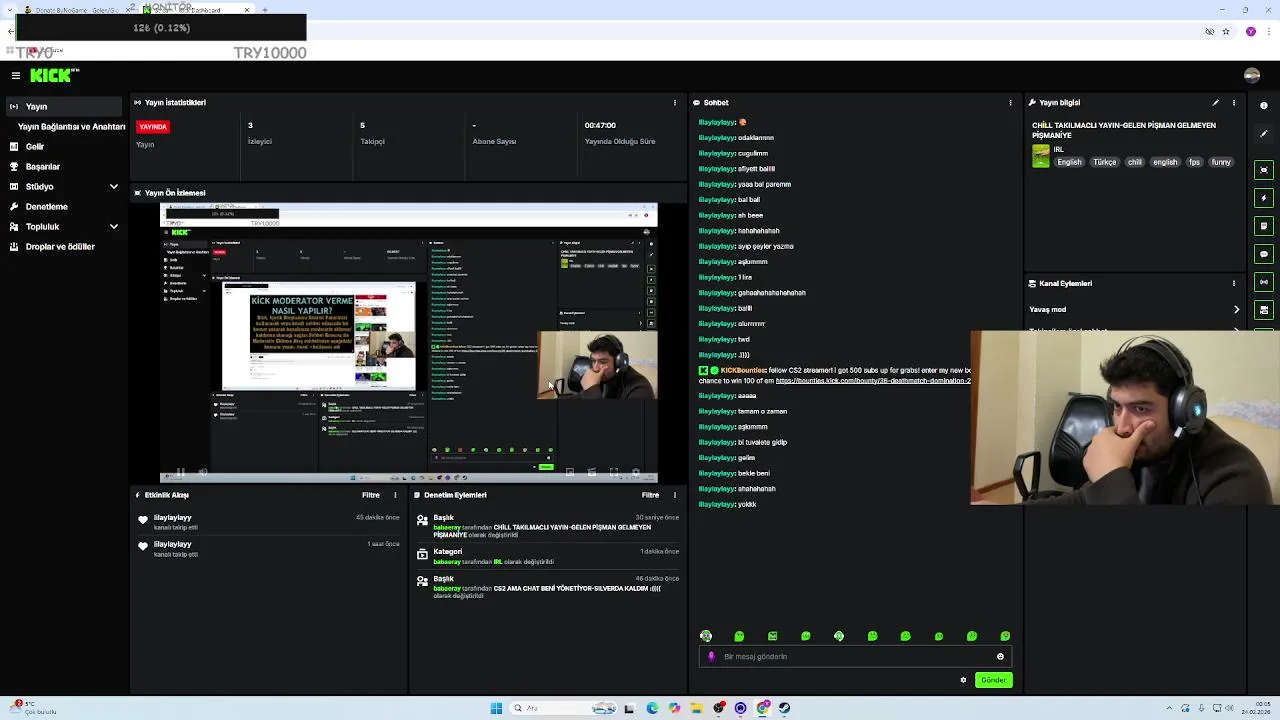
Task: Open the Windows Start menu
Action: click(496, 708)
